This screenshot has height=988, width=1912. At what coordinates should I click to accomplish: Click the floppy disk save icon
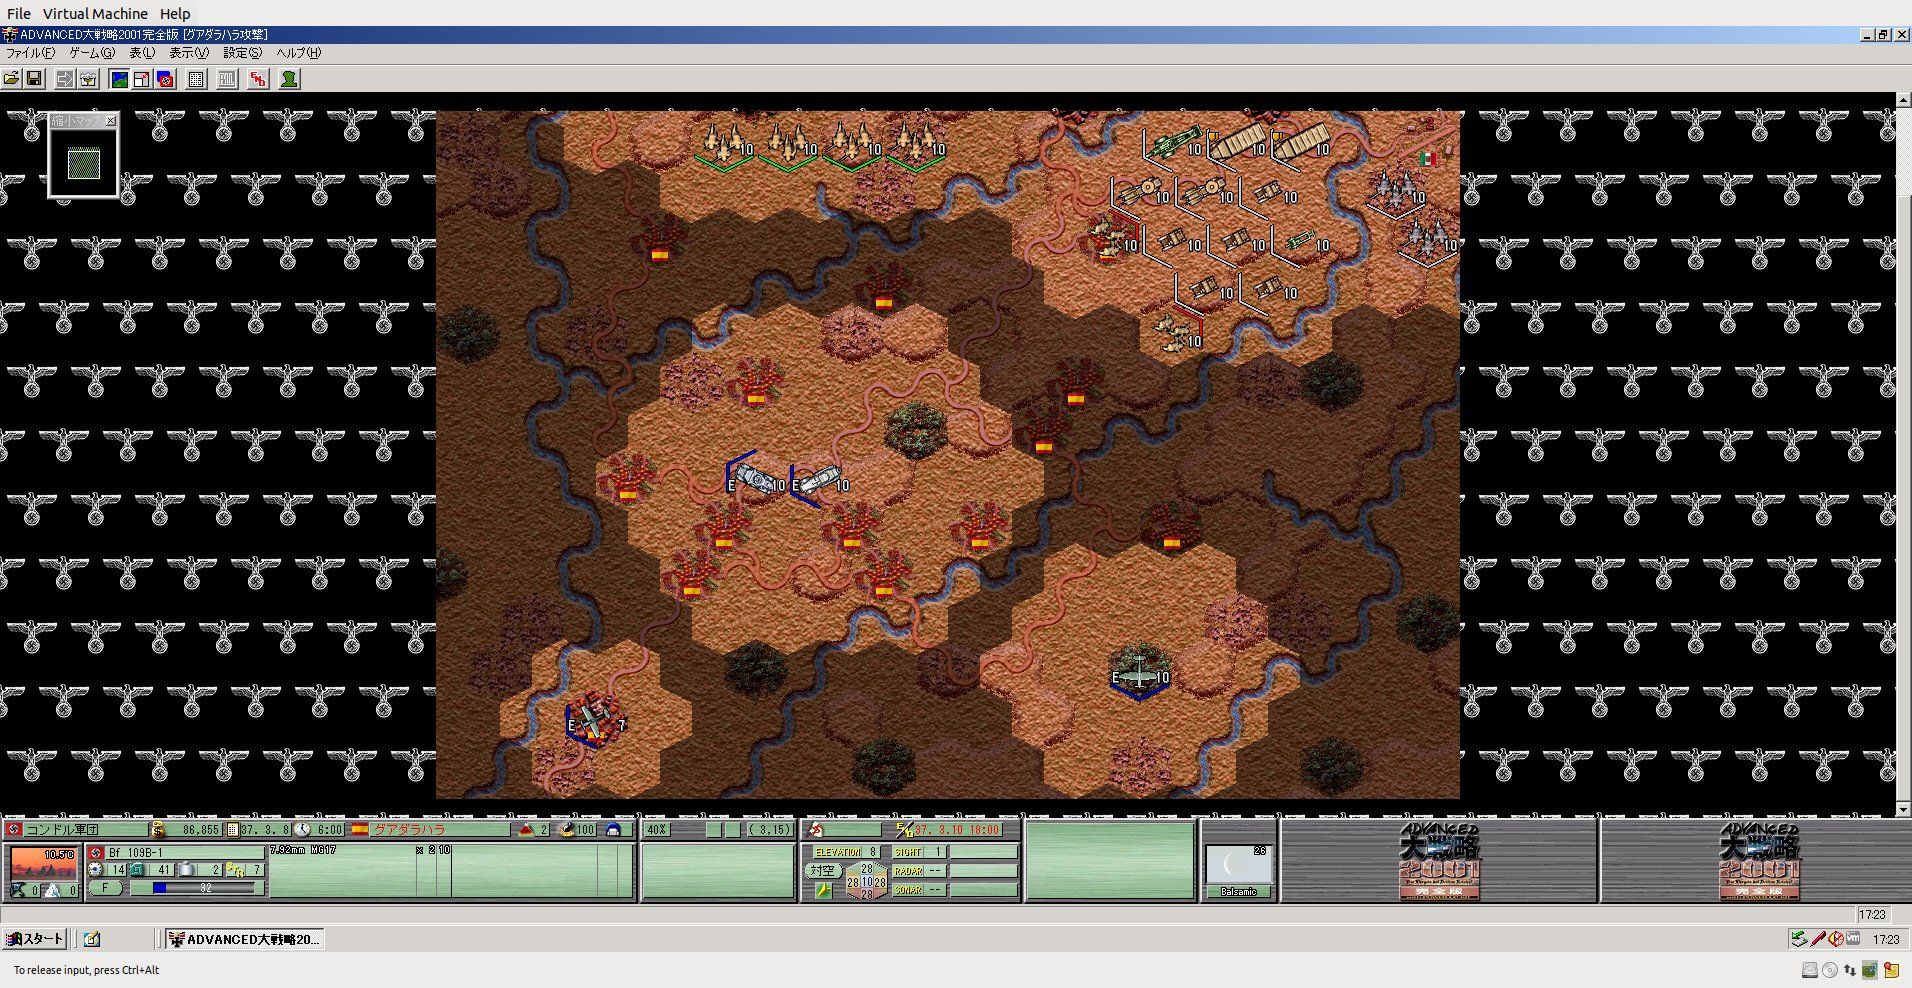click(34, 79)
